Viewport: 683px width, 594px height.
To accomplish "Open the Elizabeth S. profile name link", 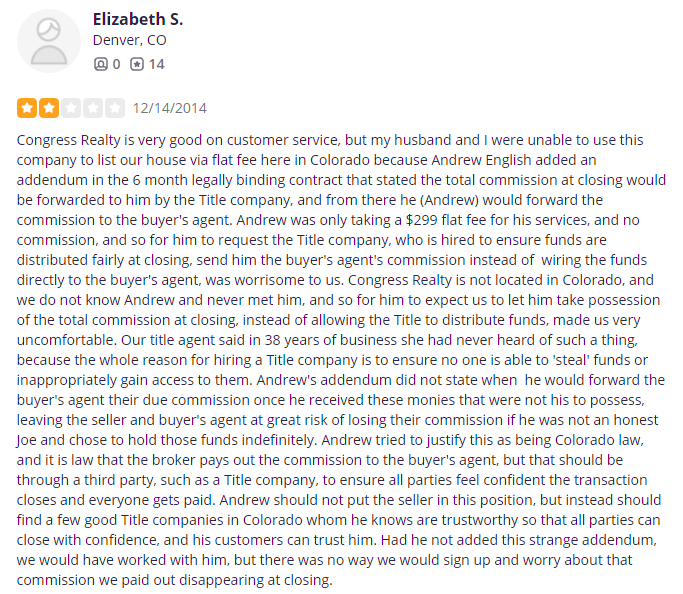I will click(x=138, y=19).
